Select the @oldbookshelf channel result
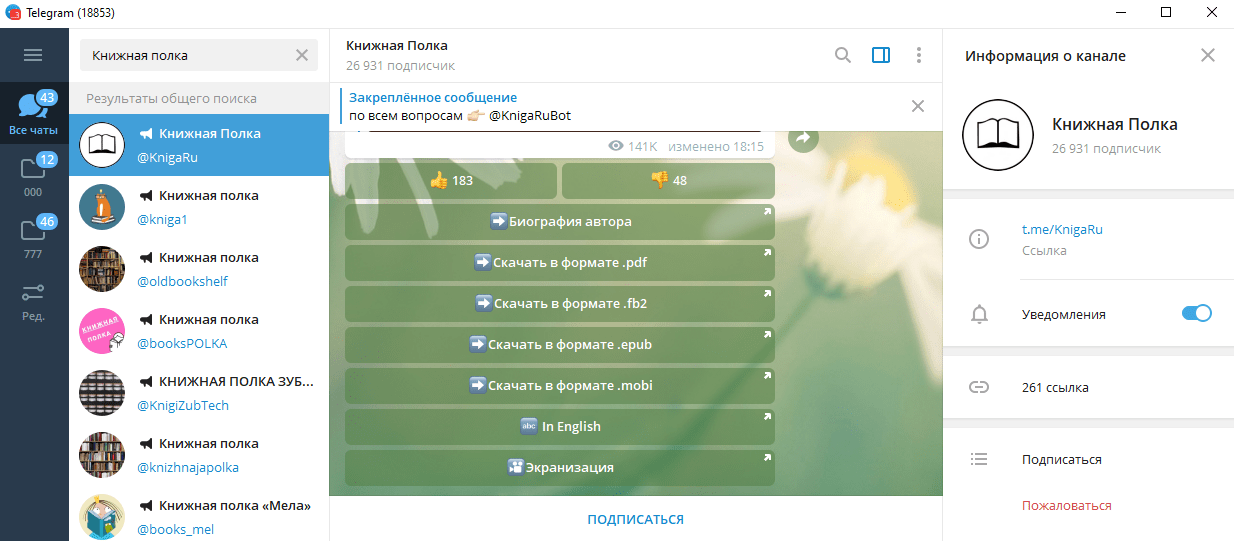This screenshot has height=541, width=1234. click(198, 269)
